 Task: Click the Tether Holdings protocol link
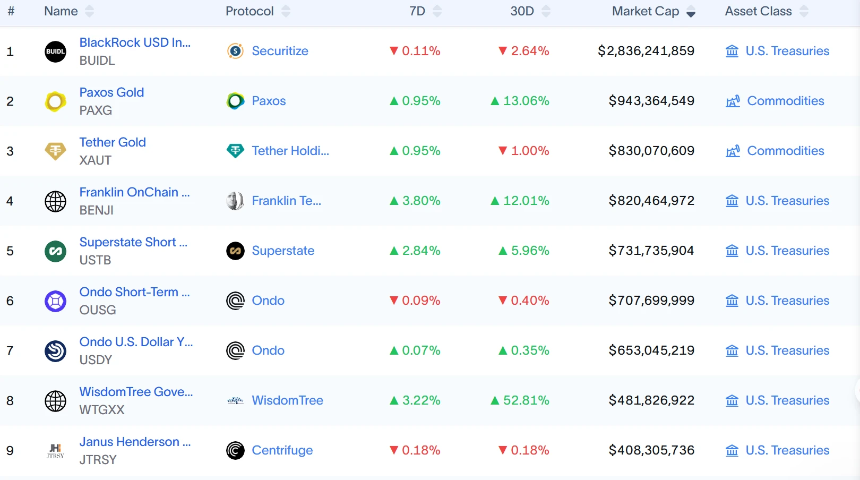pyautogui.click(x=290, y=151)
